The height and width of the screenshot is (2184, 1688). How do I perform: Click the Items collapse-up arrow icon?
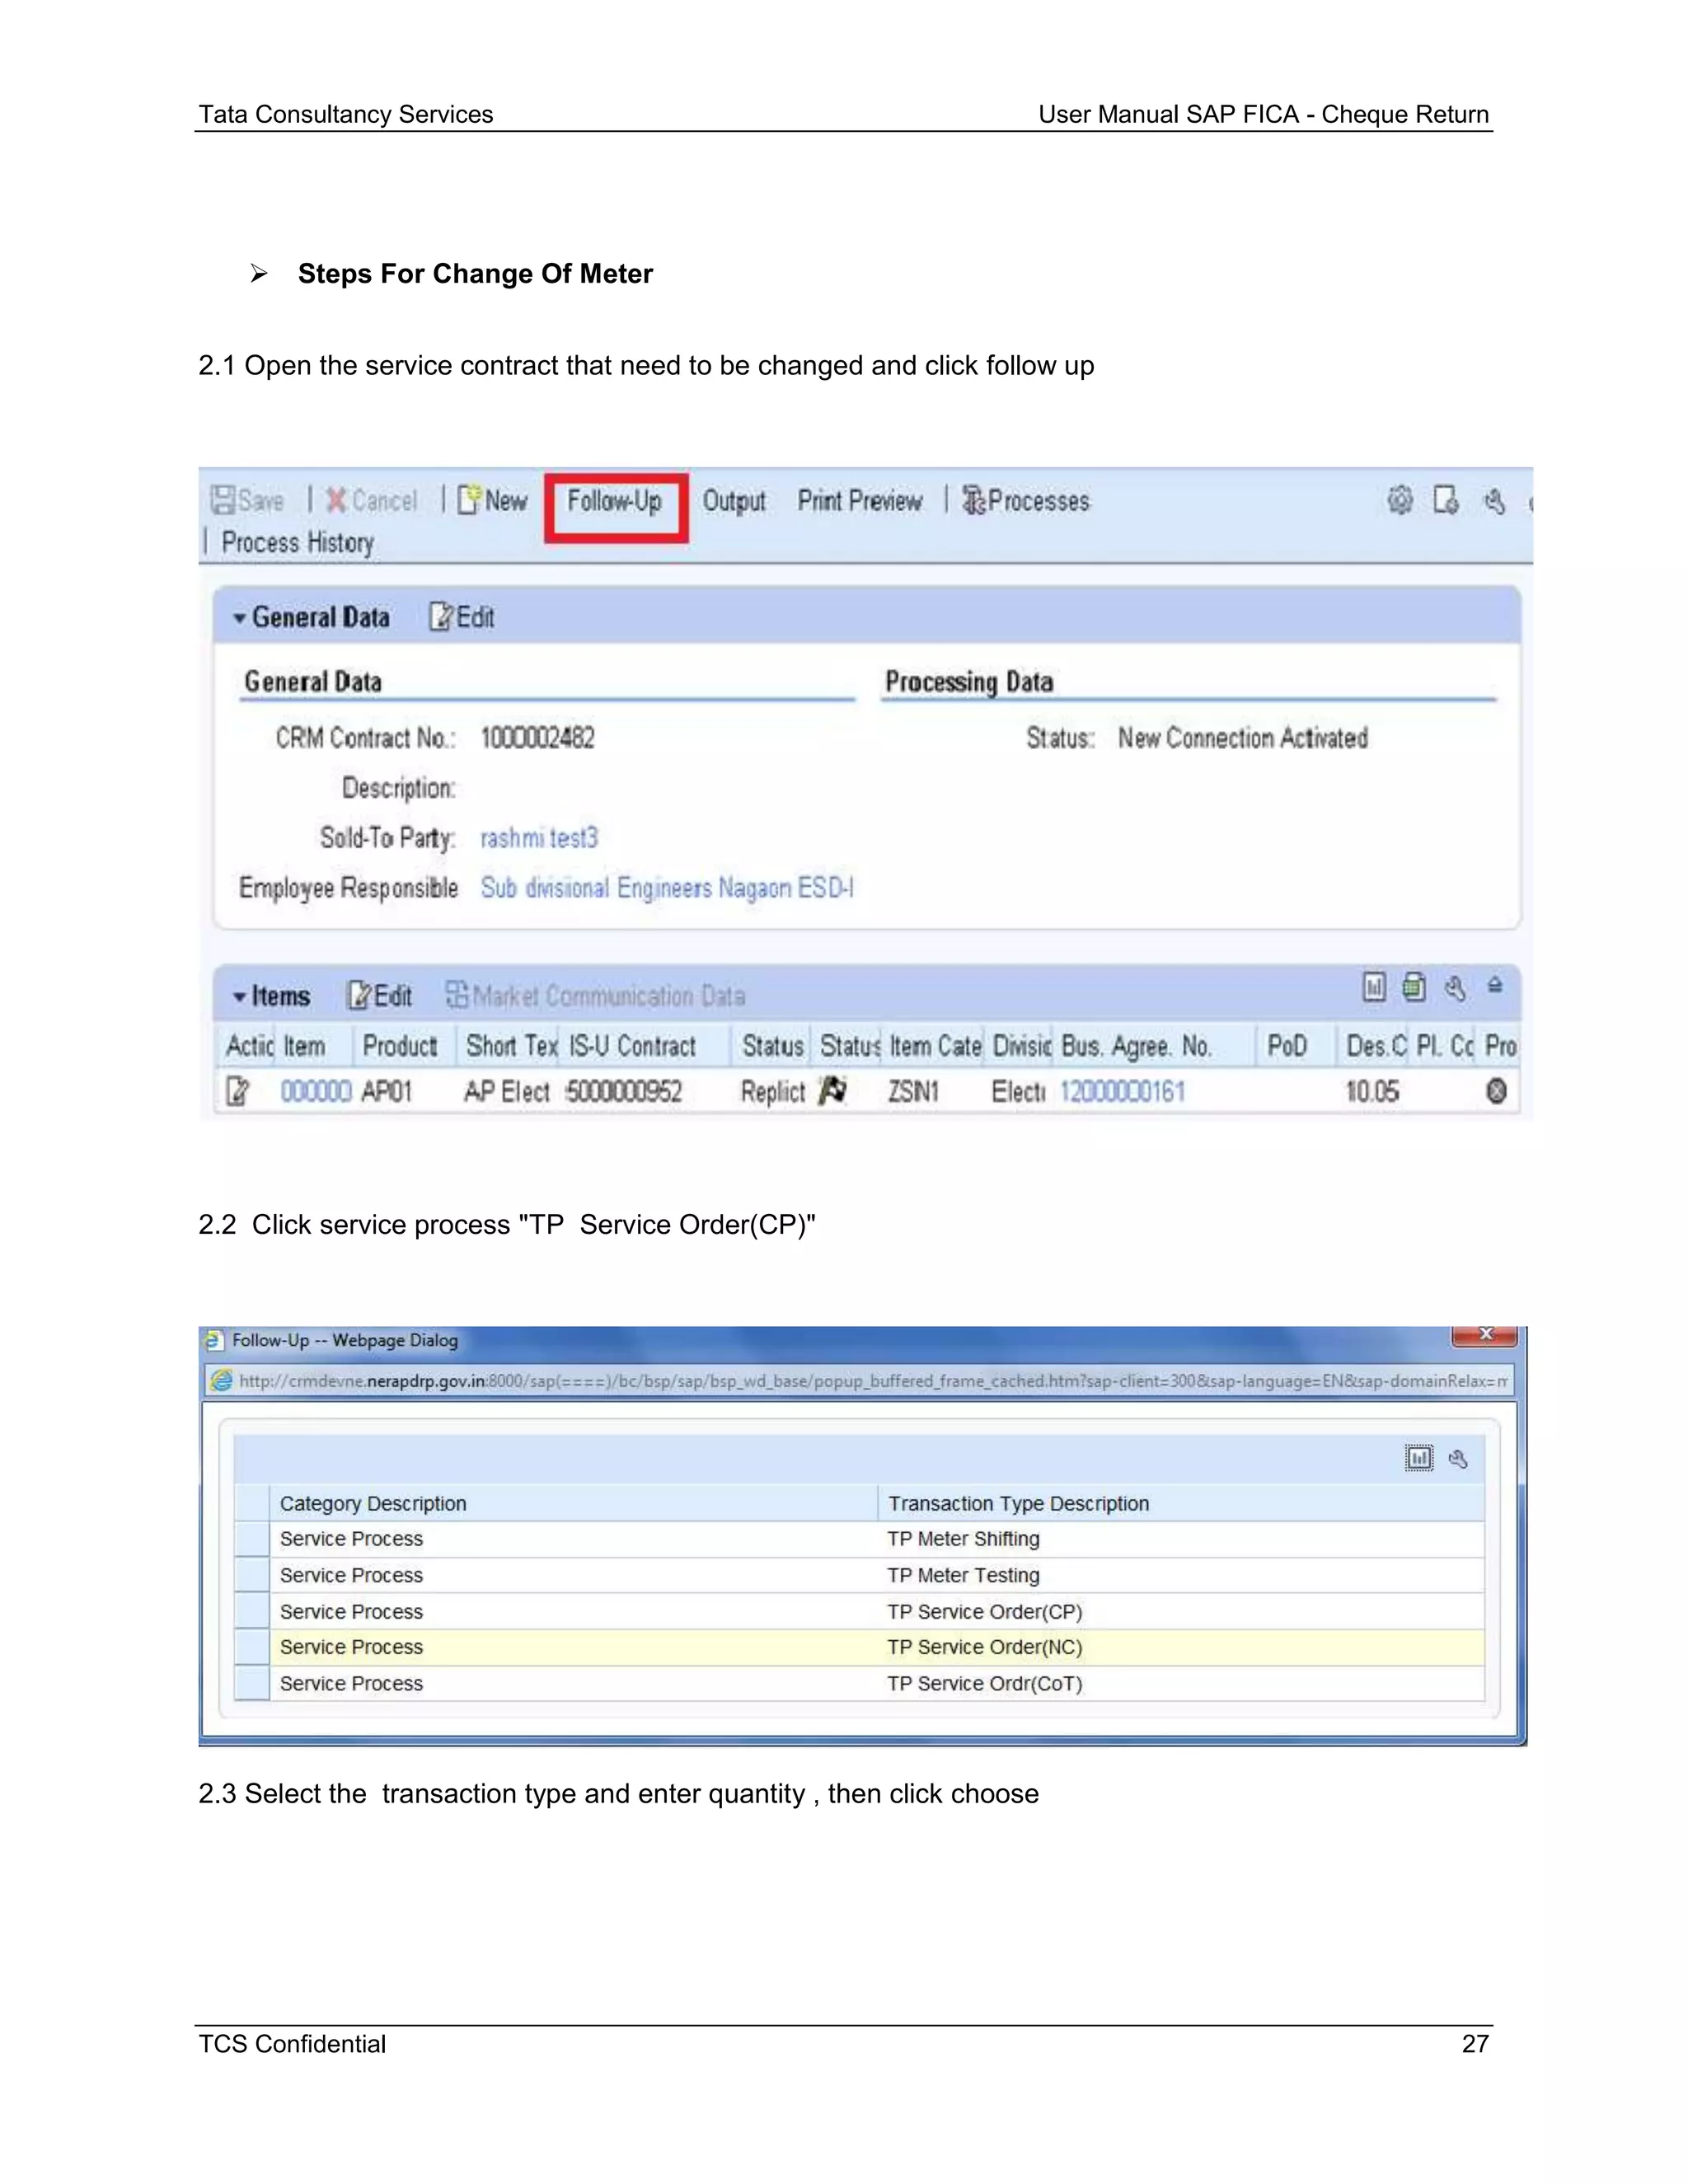[1495, 986]
